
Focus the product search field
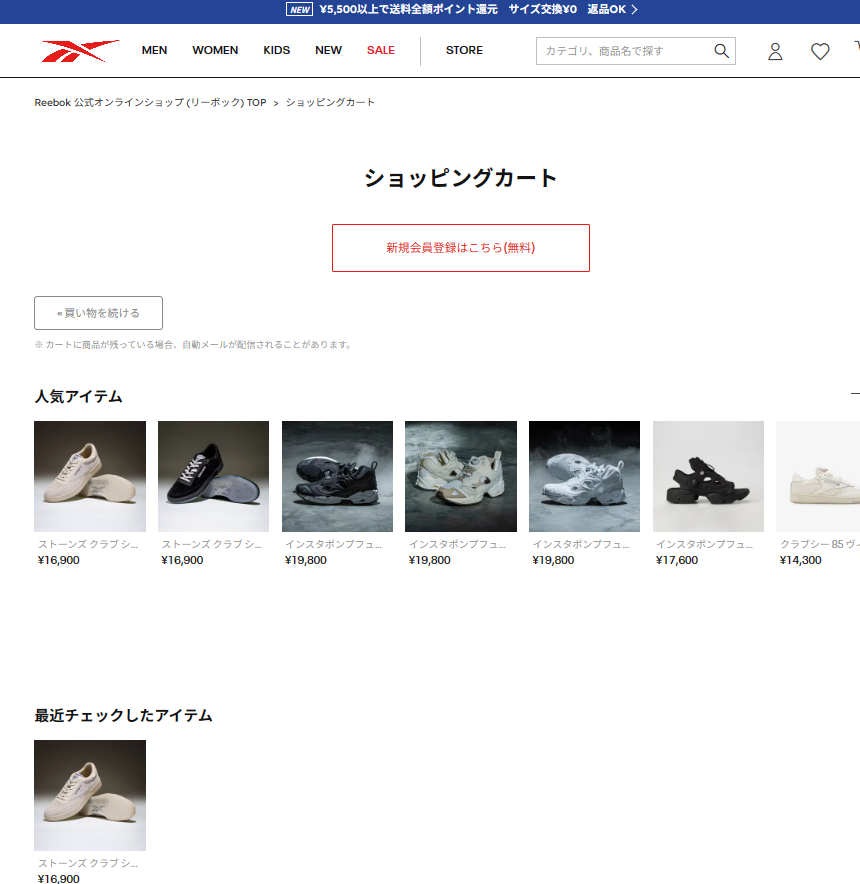click(x=623, y=51)
